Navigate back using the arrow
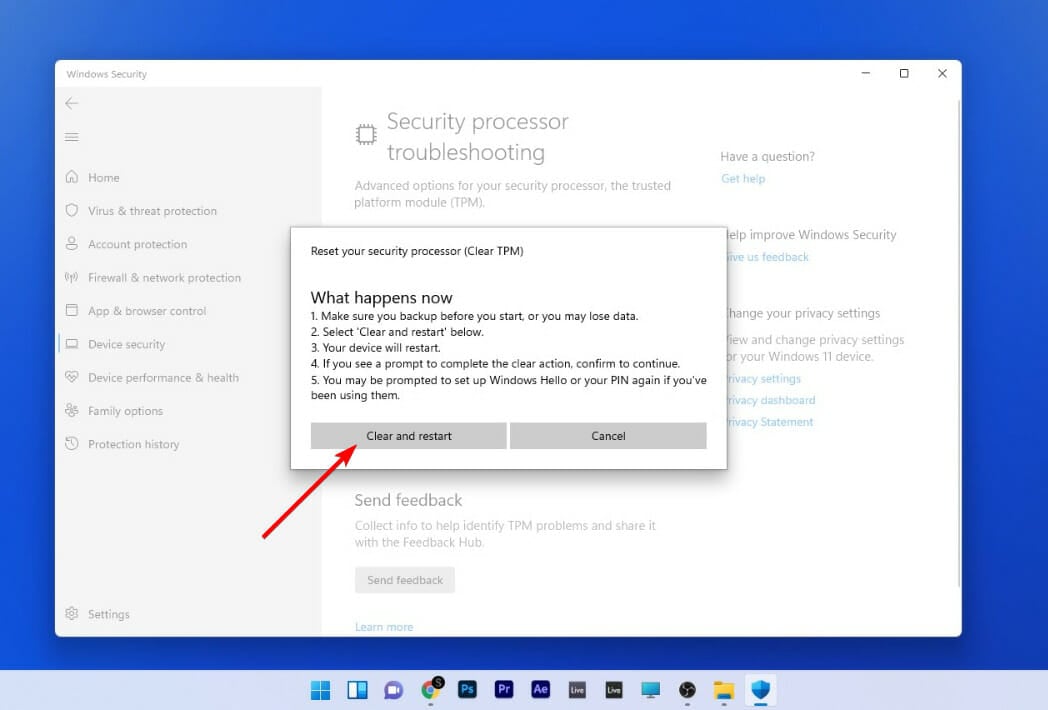Screen dimensions: 1048x710 tap(71, 103)
